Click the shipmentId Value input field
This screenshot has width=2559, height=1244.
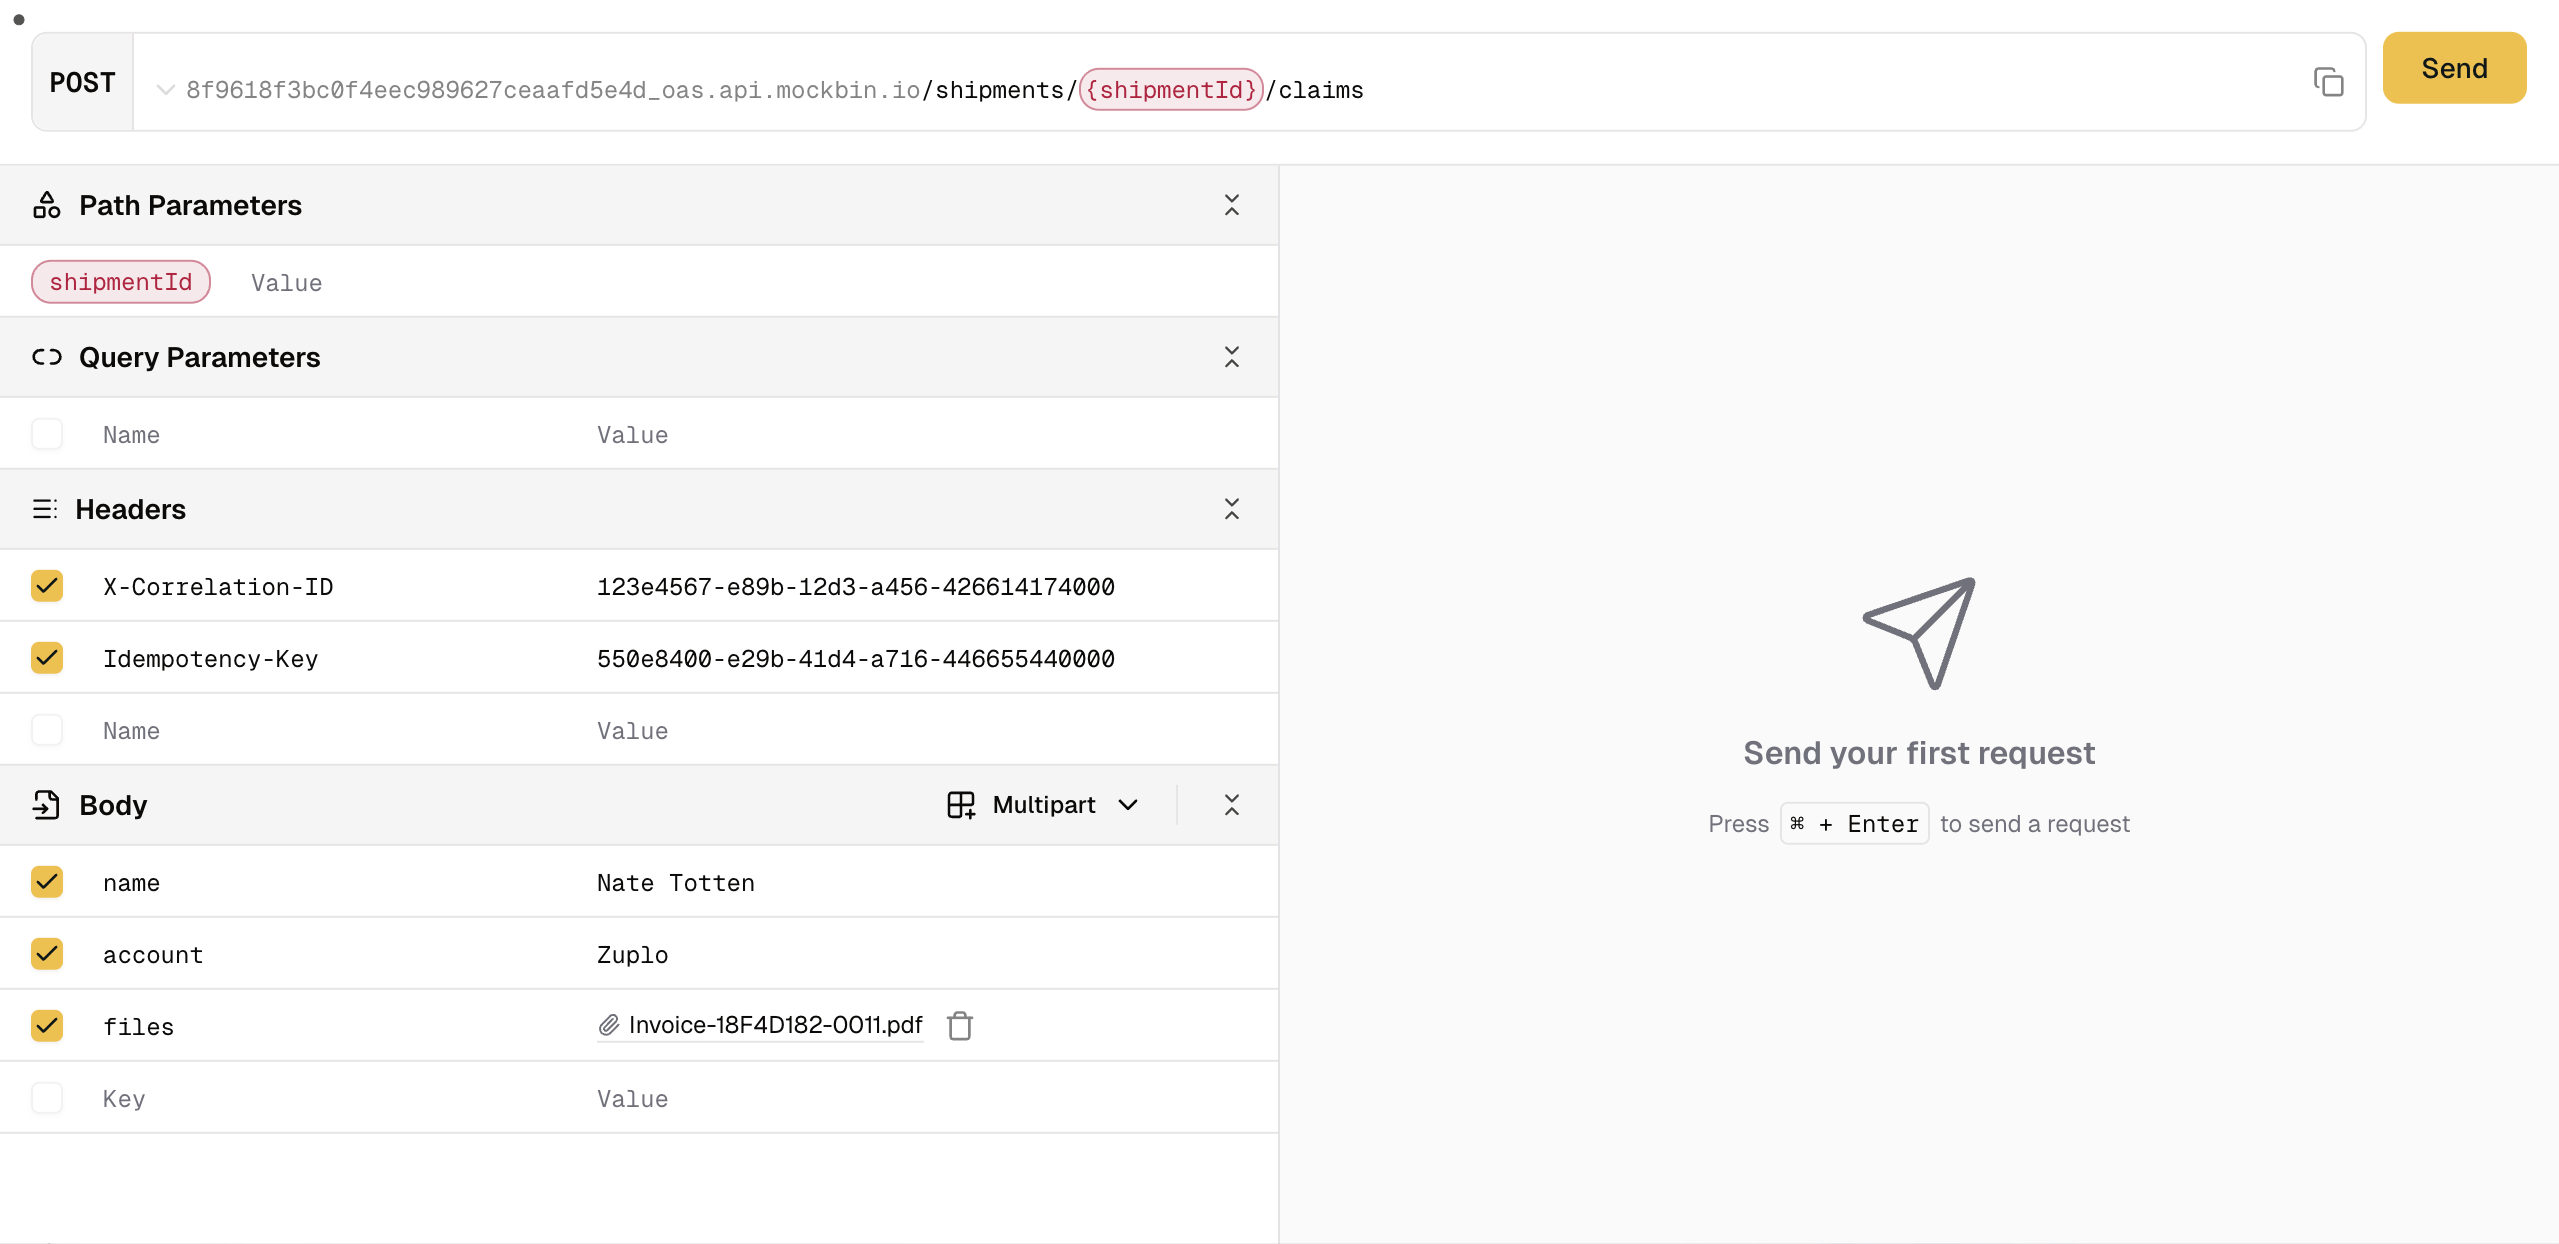(286, 282)
